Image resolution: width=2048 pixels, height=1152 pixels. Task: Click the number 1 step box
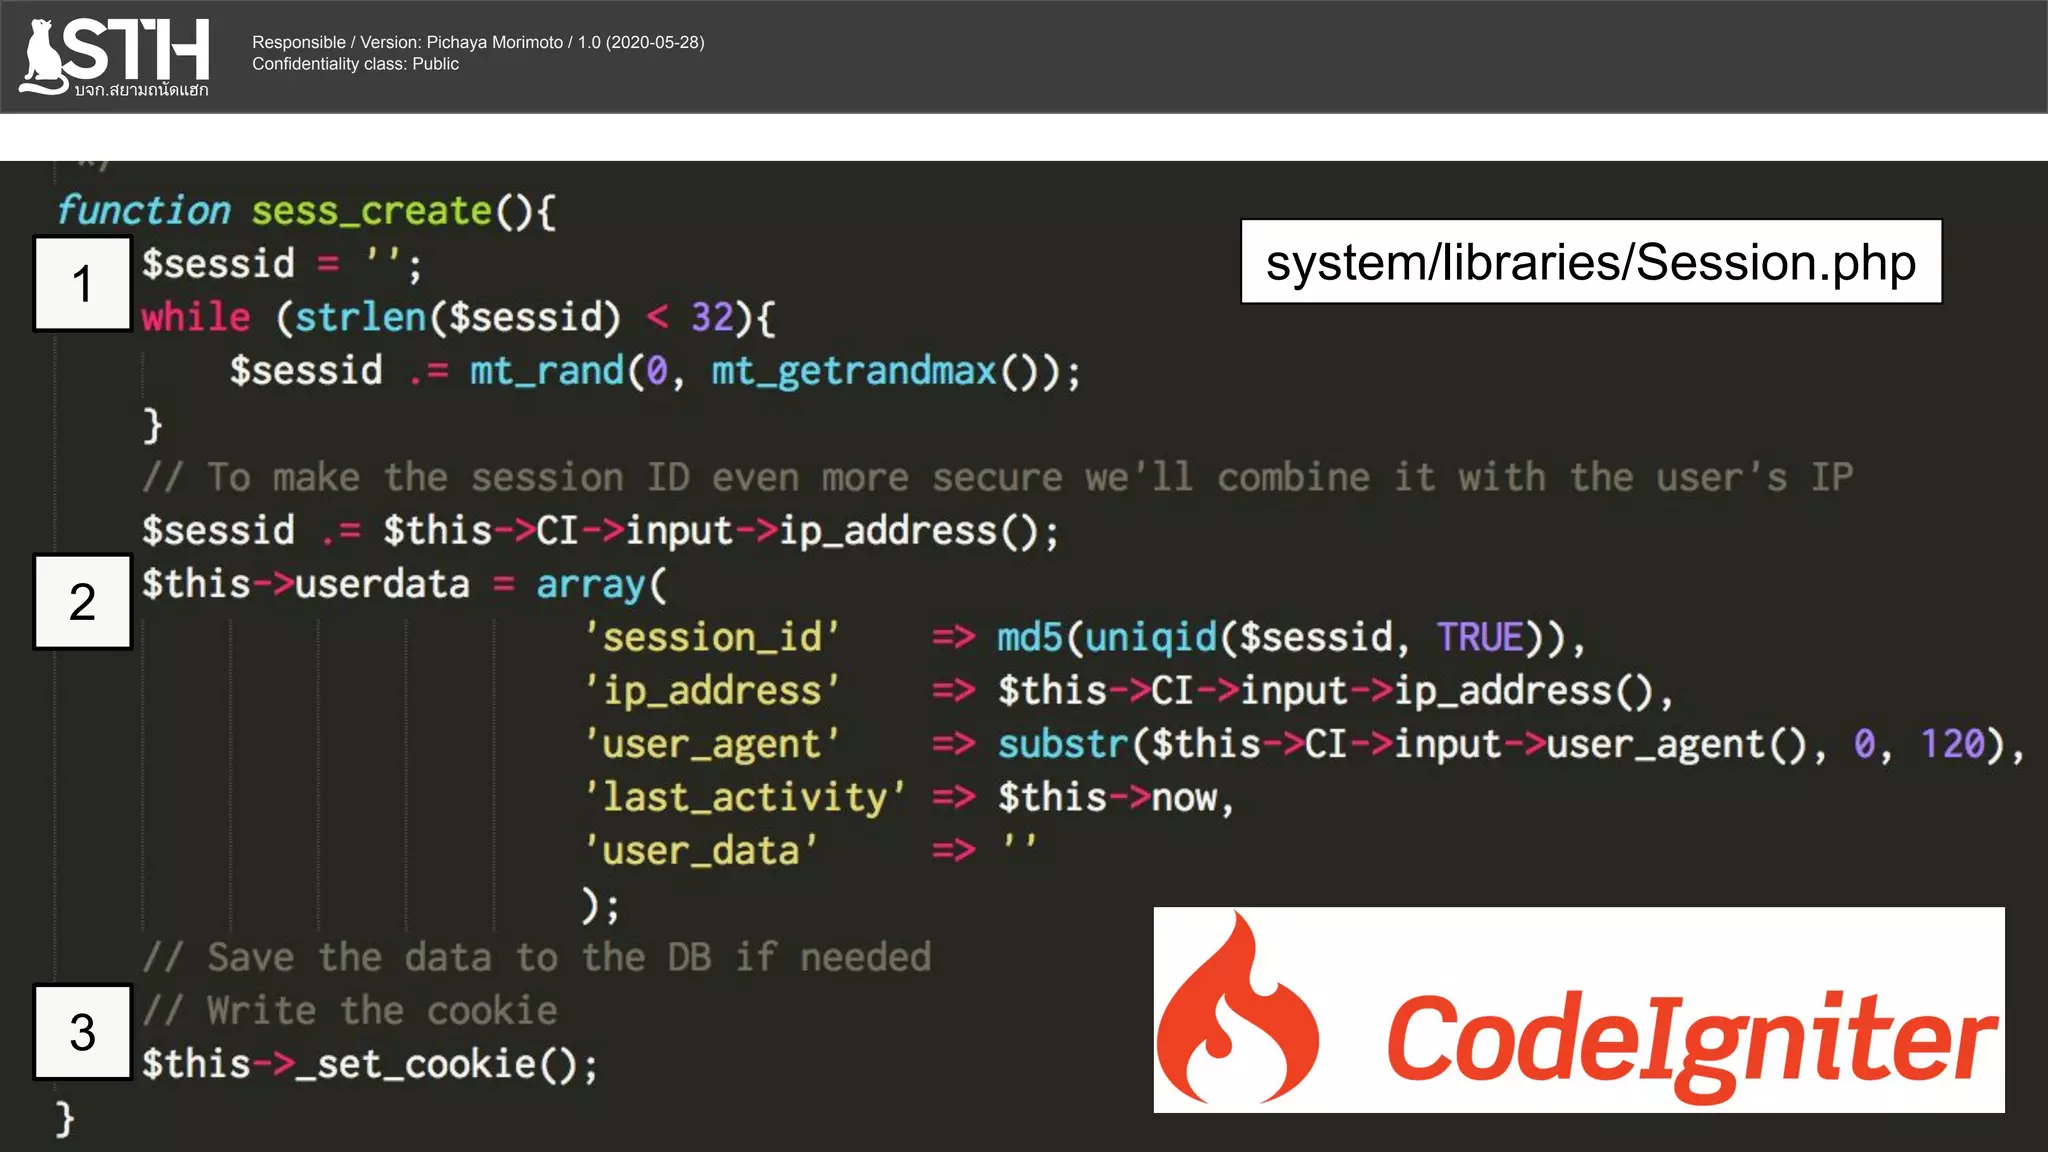tap(83, 284)
